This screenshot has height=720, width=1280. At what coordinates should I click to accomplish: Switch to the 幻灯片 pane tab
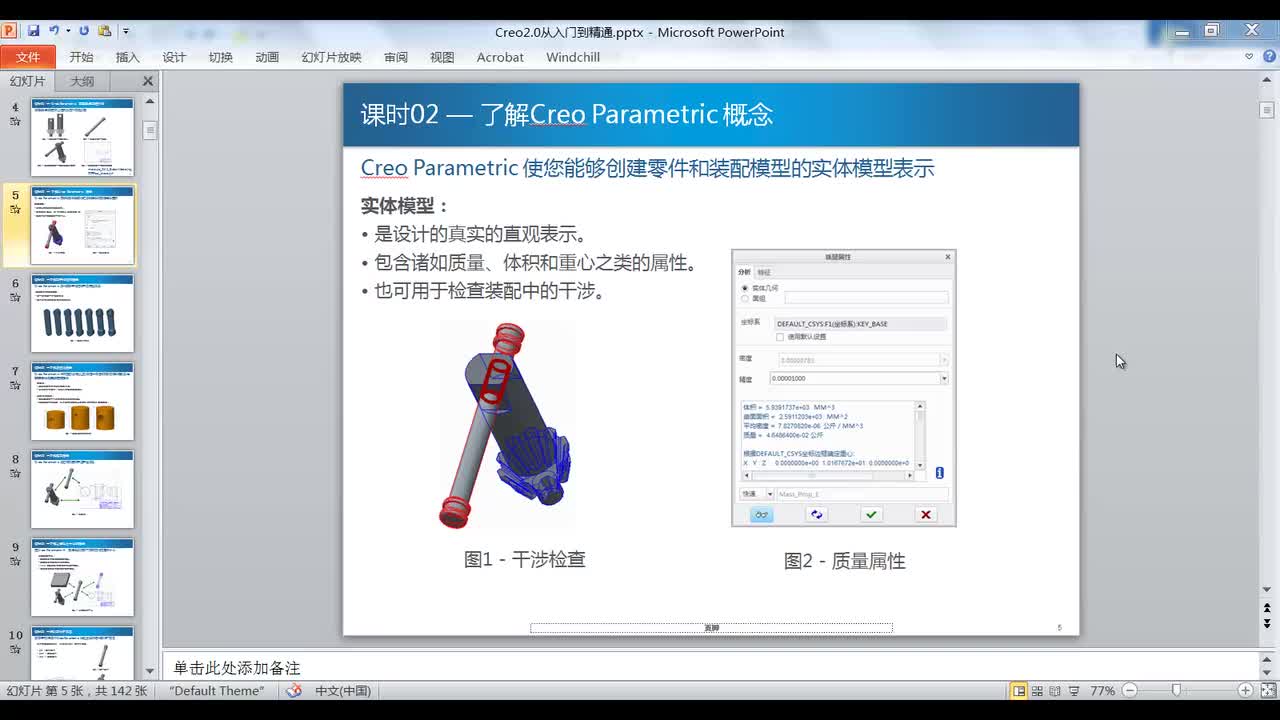pyautogui.click(x=28, y=81)
